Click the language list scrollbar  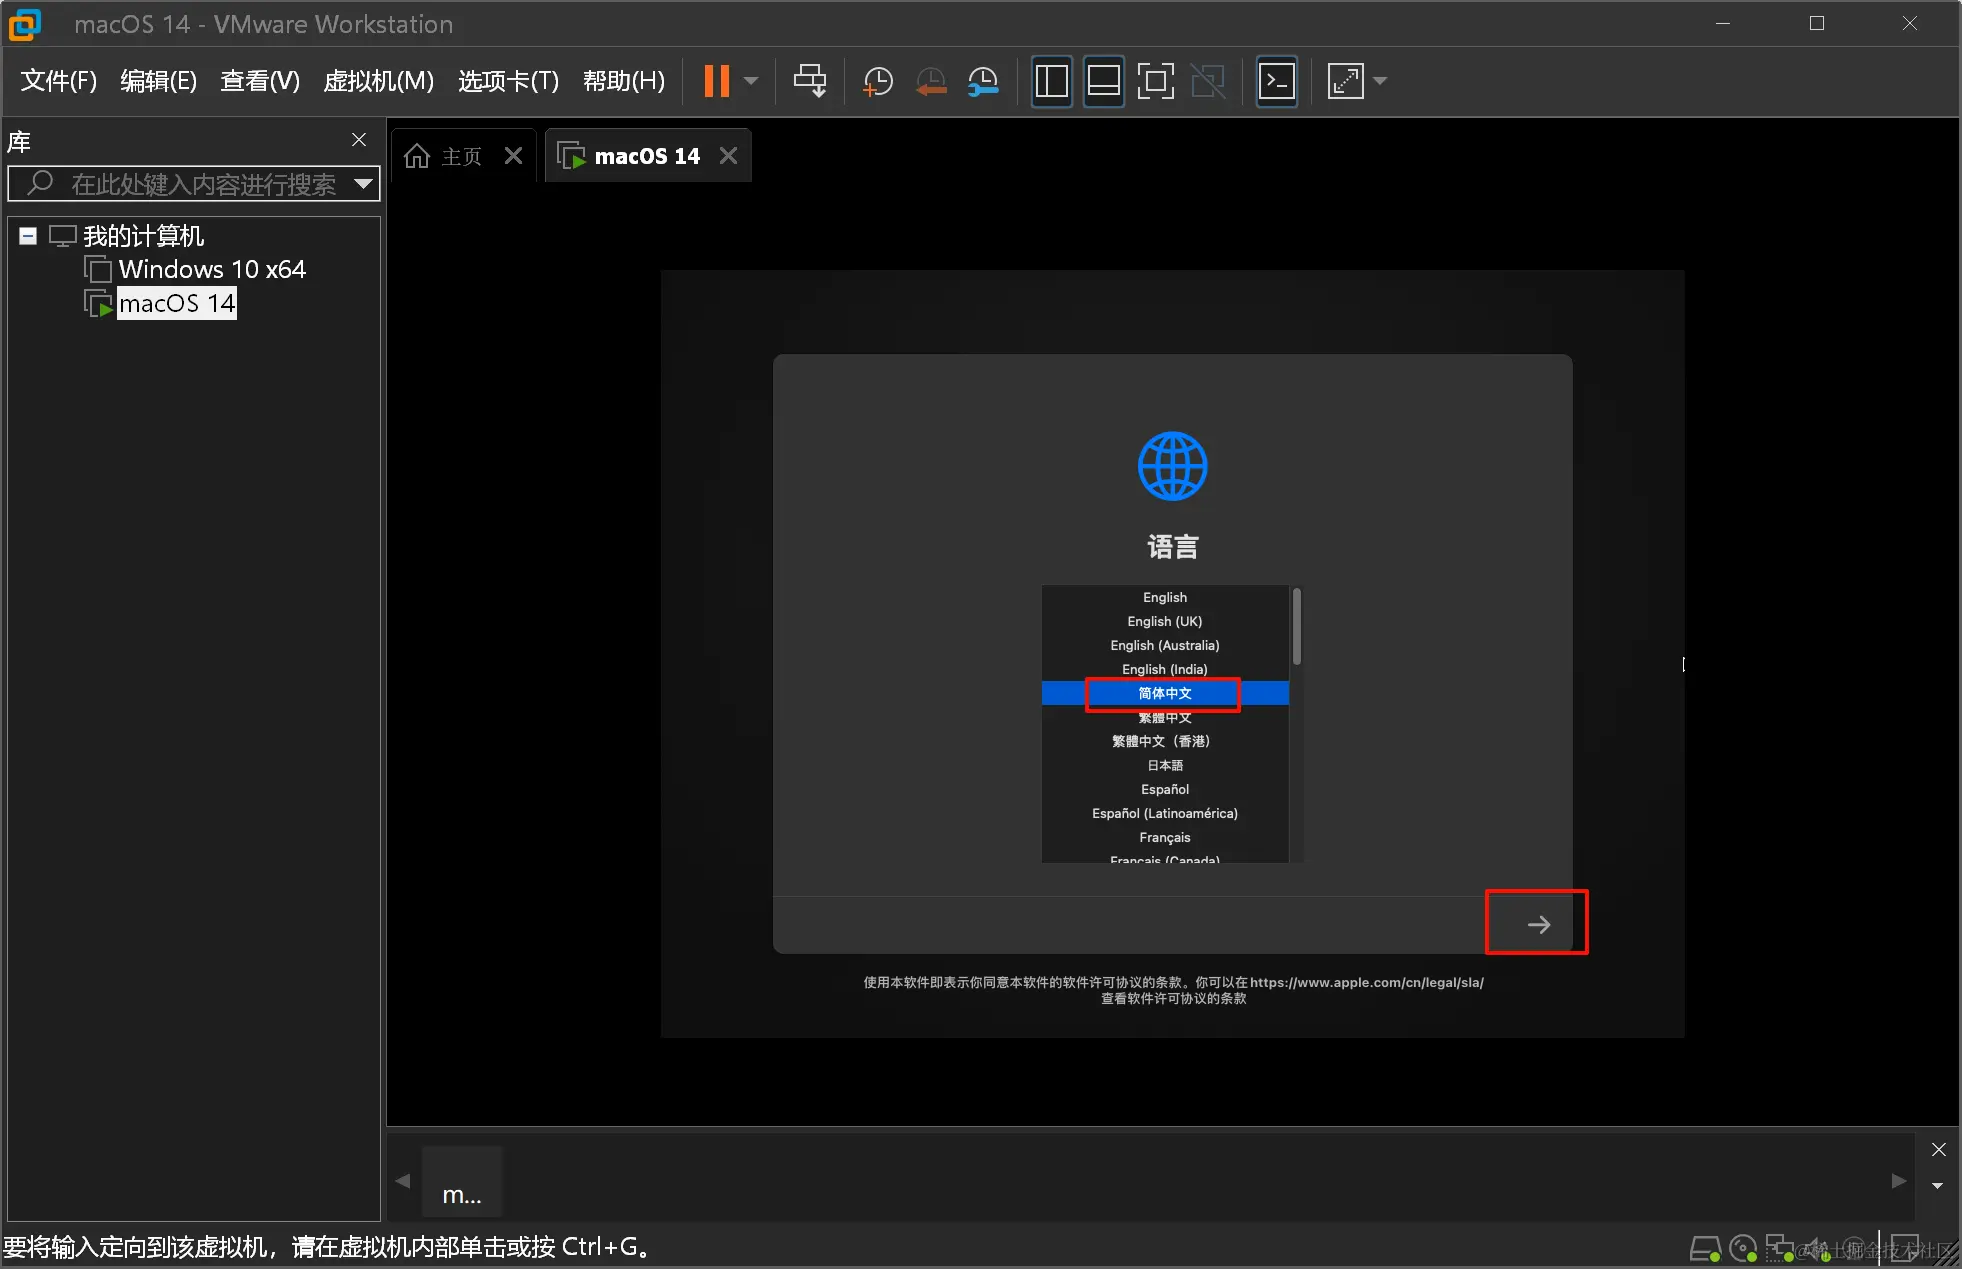tap(1297, 628)
